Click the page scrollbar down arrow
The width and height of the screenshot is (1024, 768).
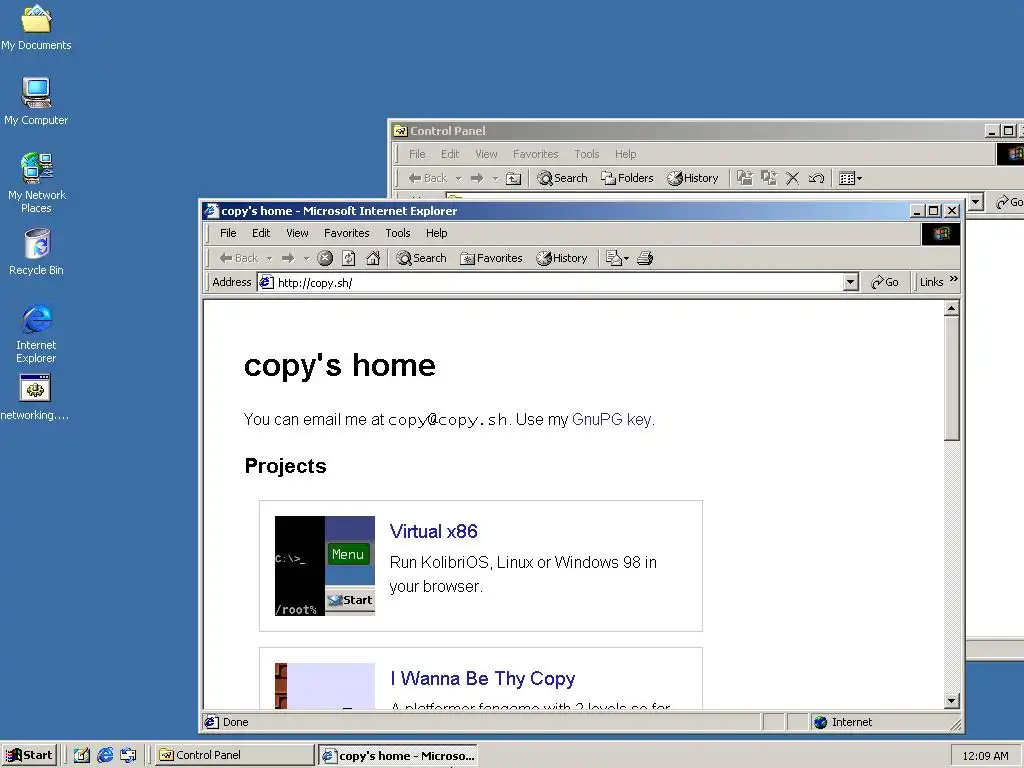952,701
